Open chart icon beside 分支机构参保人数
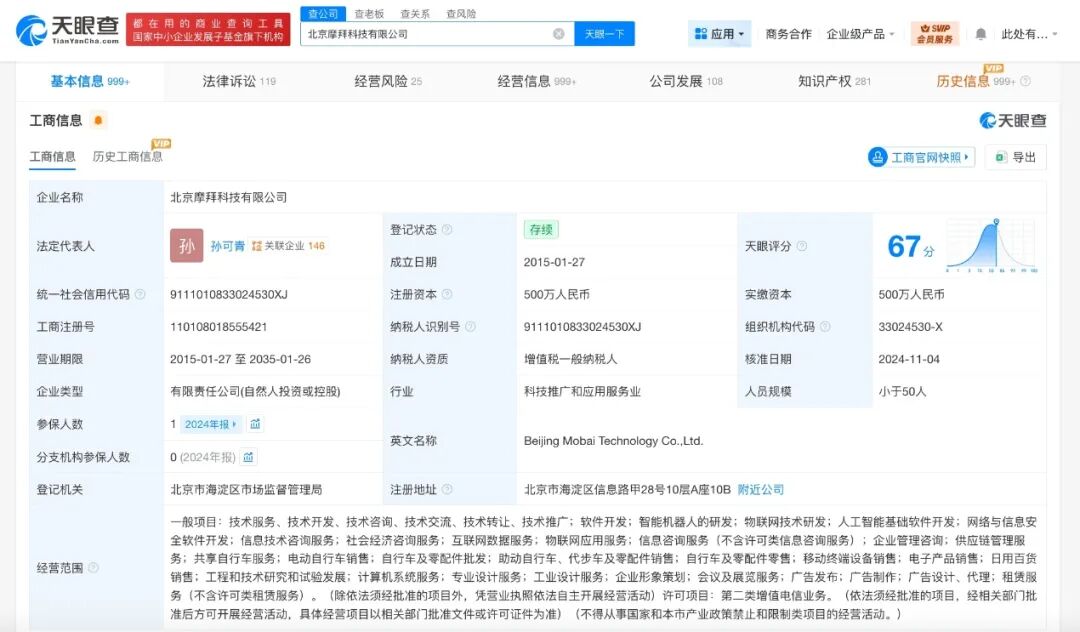The height and width of the screenshot is (632, 1080). 248,457
